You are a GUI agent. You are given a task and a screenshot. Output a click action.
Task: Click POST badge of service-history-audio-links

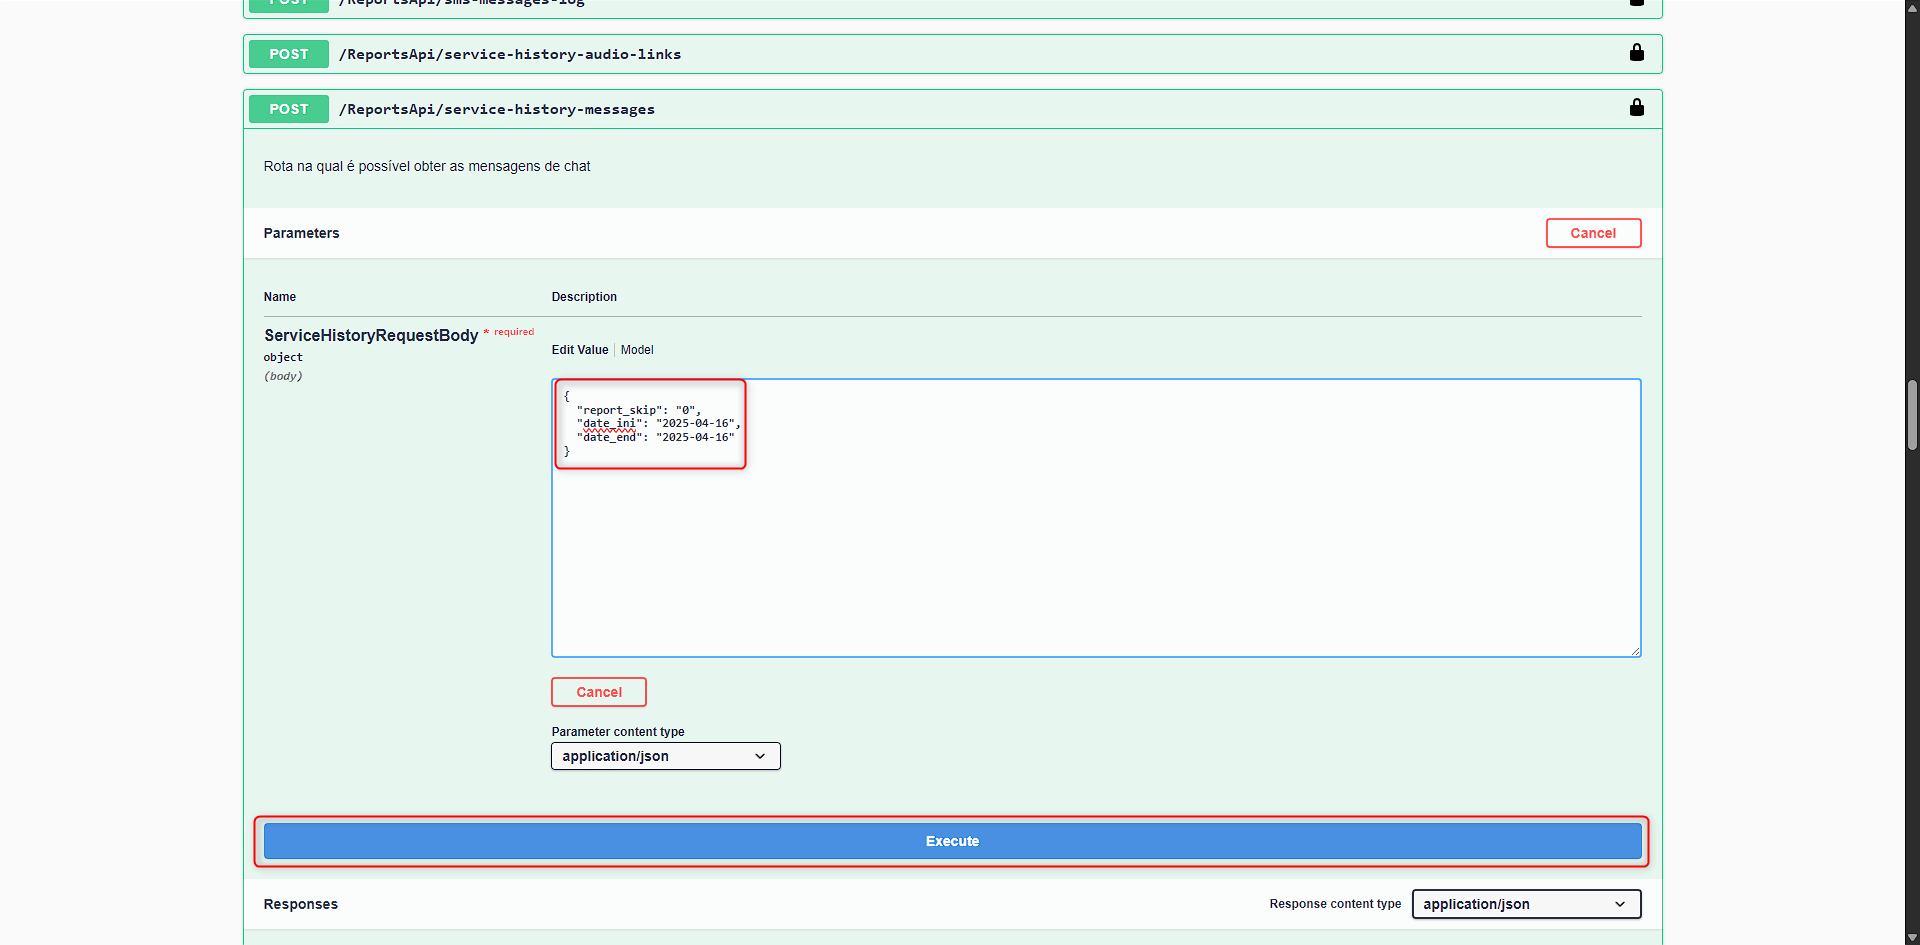click(288, 54)
